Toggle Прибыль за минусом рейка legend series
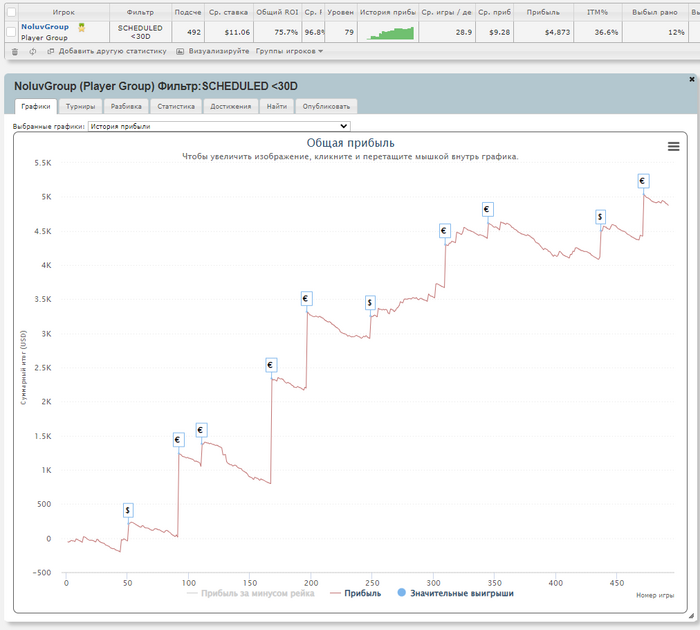The image size is (700, 630). [x=250, y=593]
